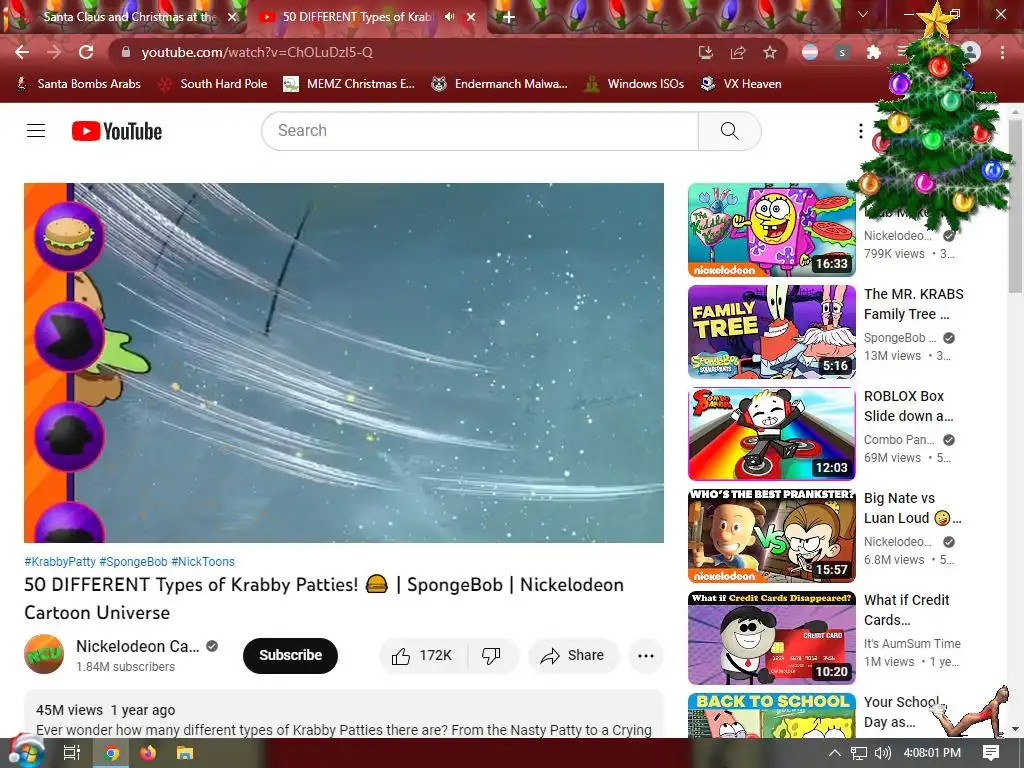Open the Chrome profile avatar
This screenshot has height=768, width=1024.
tap(971, 52)
